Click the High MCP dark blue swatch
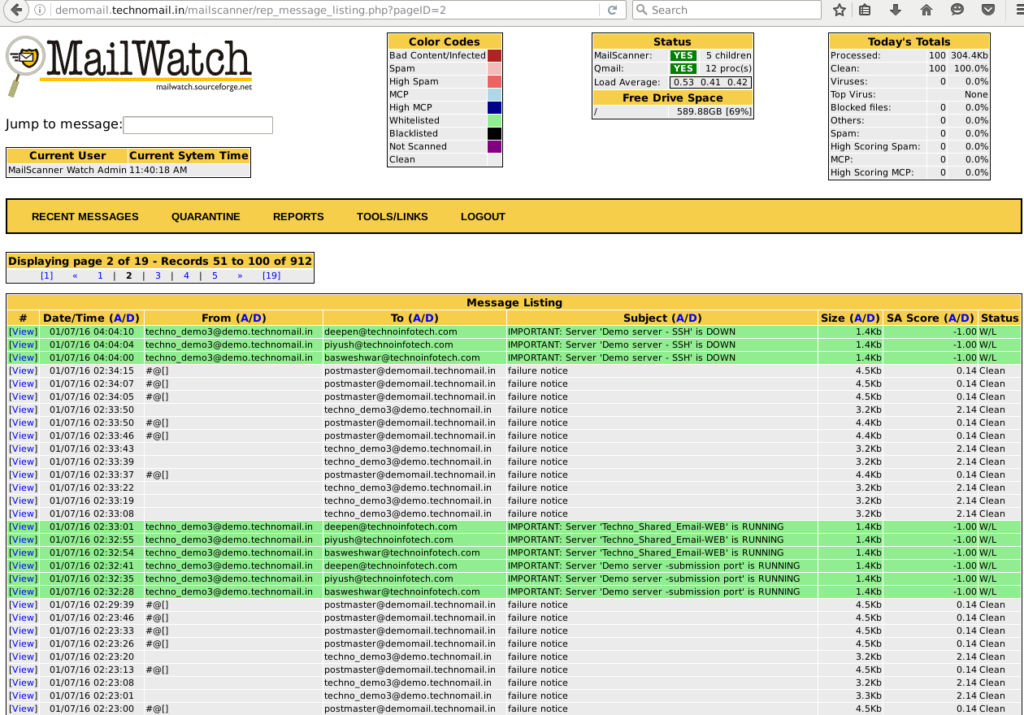1024x715 pixels. point(494,108)
